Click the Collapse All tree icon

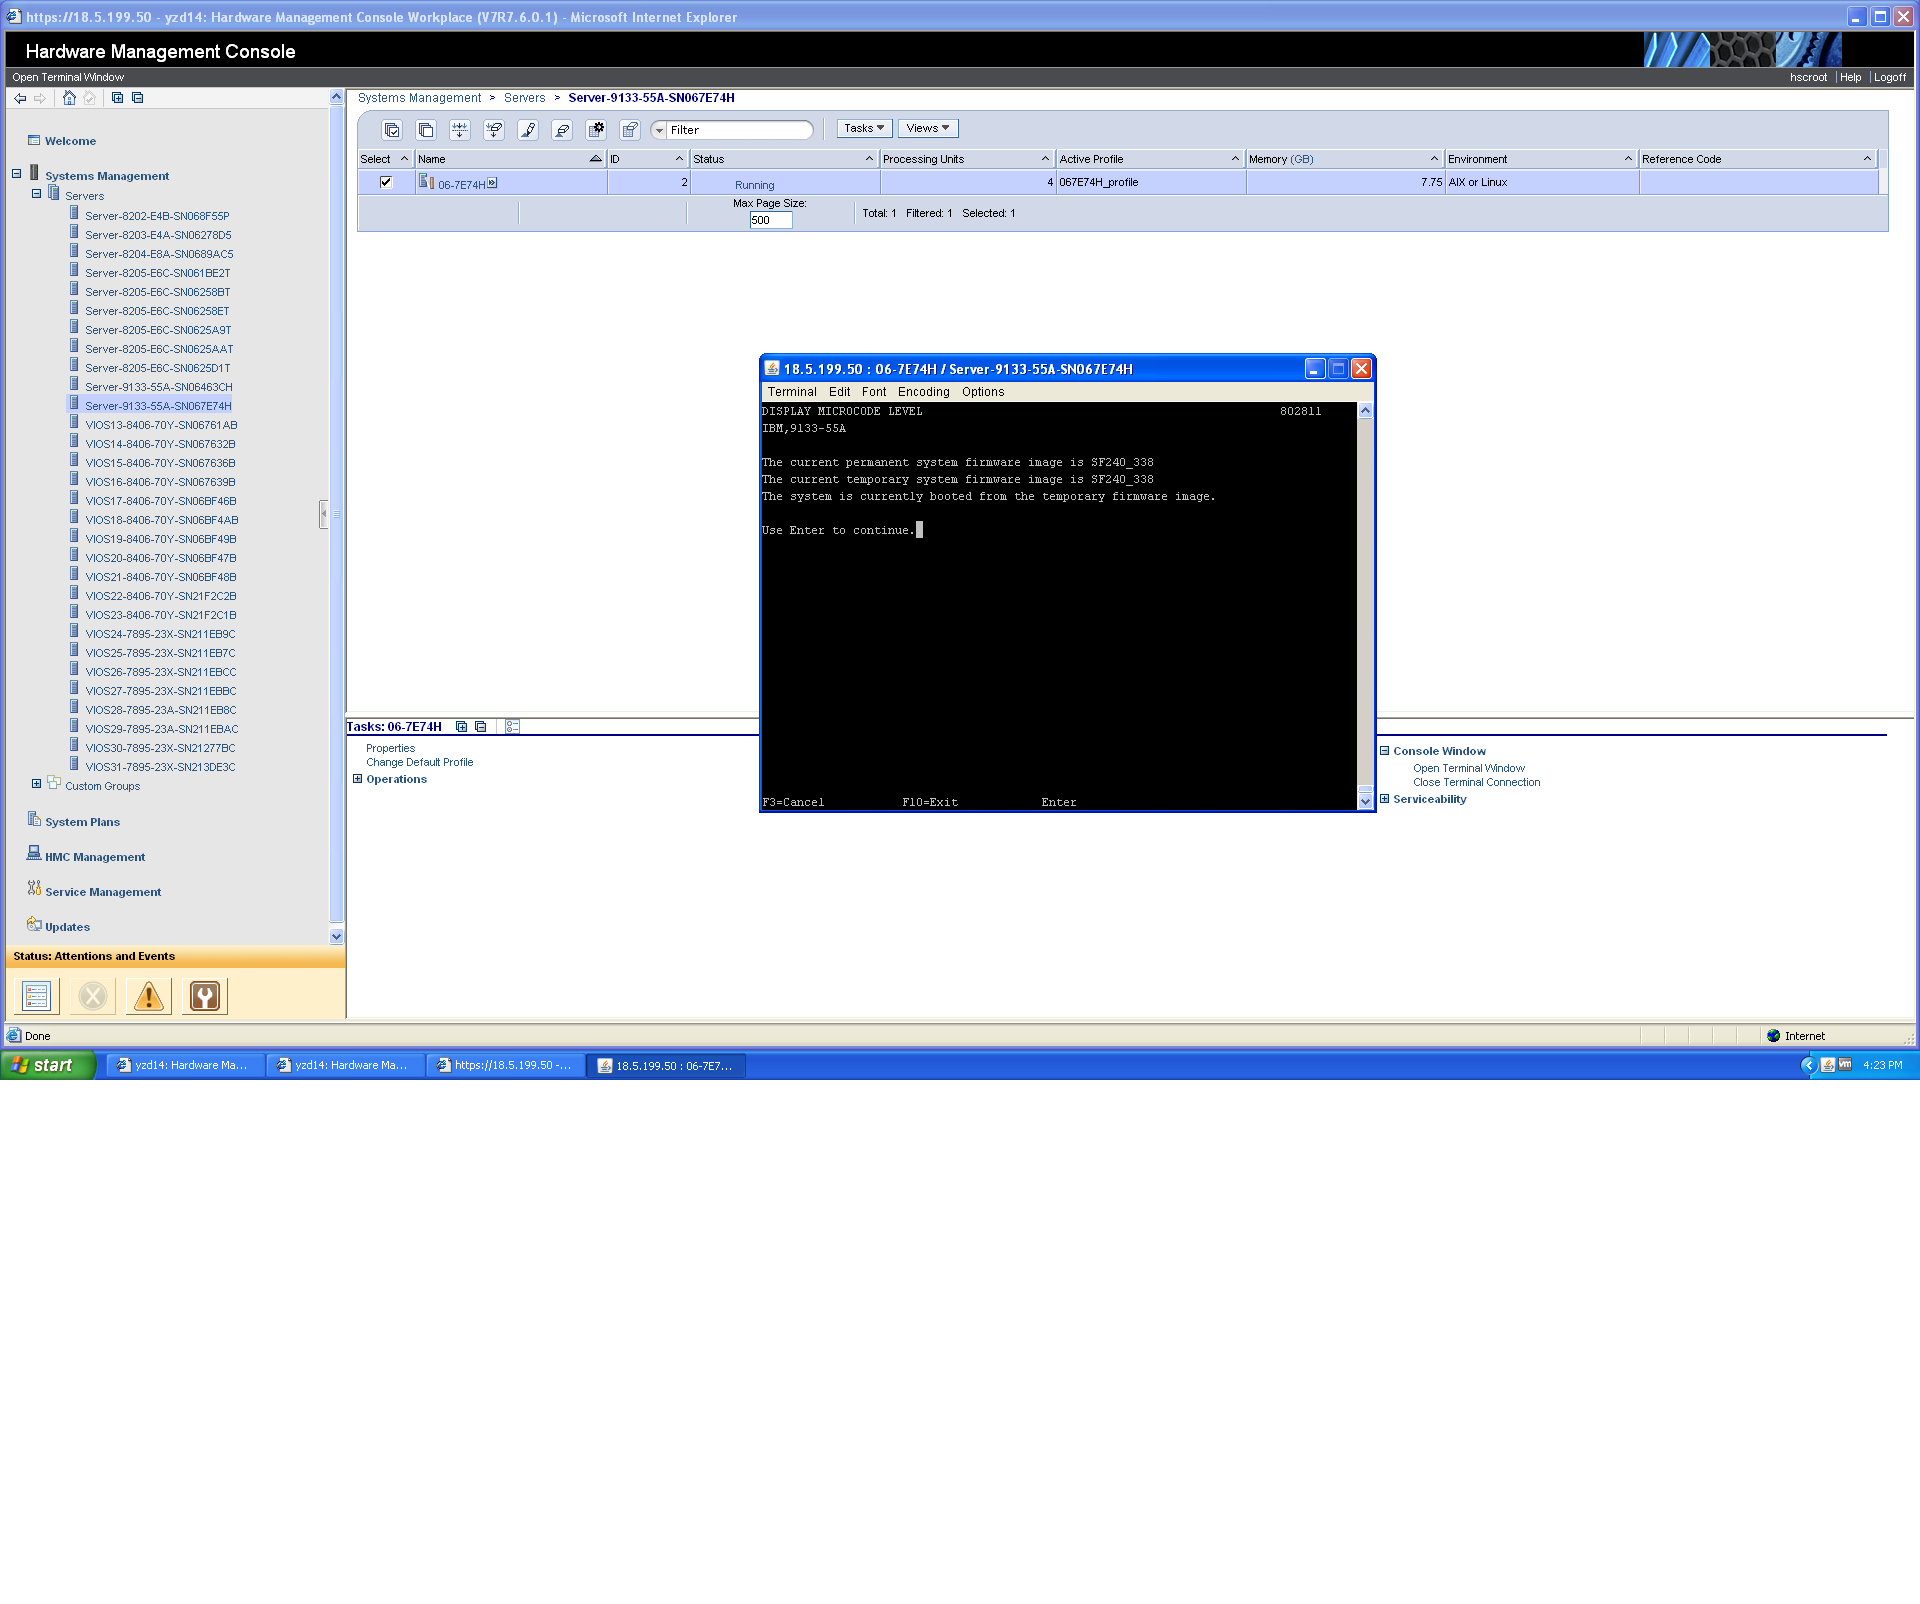tap(138, 98)
